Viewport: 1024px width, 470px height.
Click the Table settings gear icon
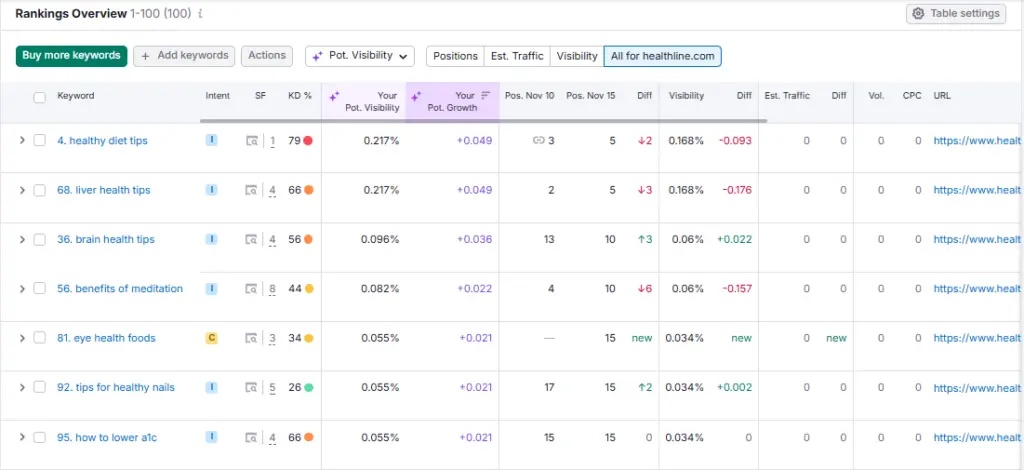point(919,14)
